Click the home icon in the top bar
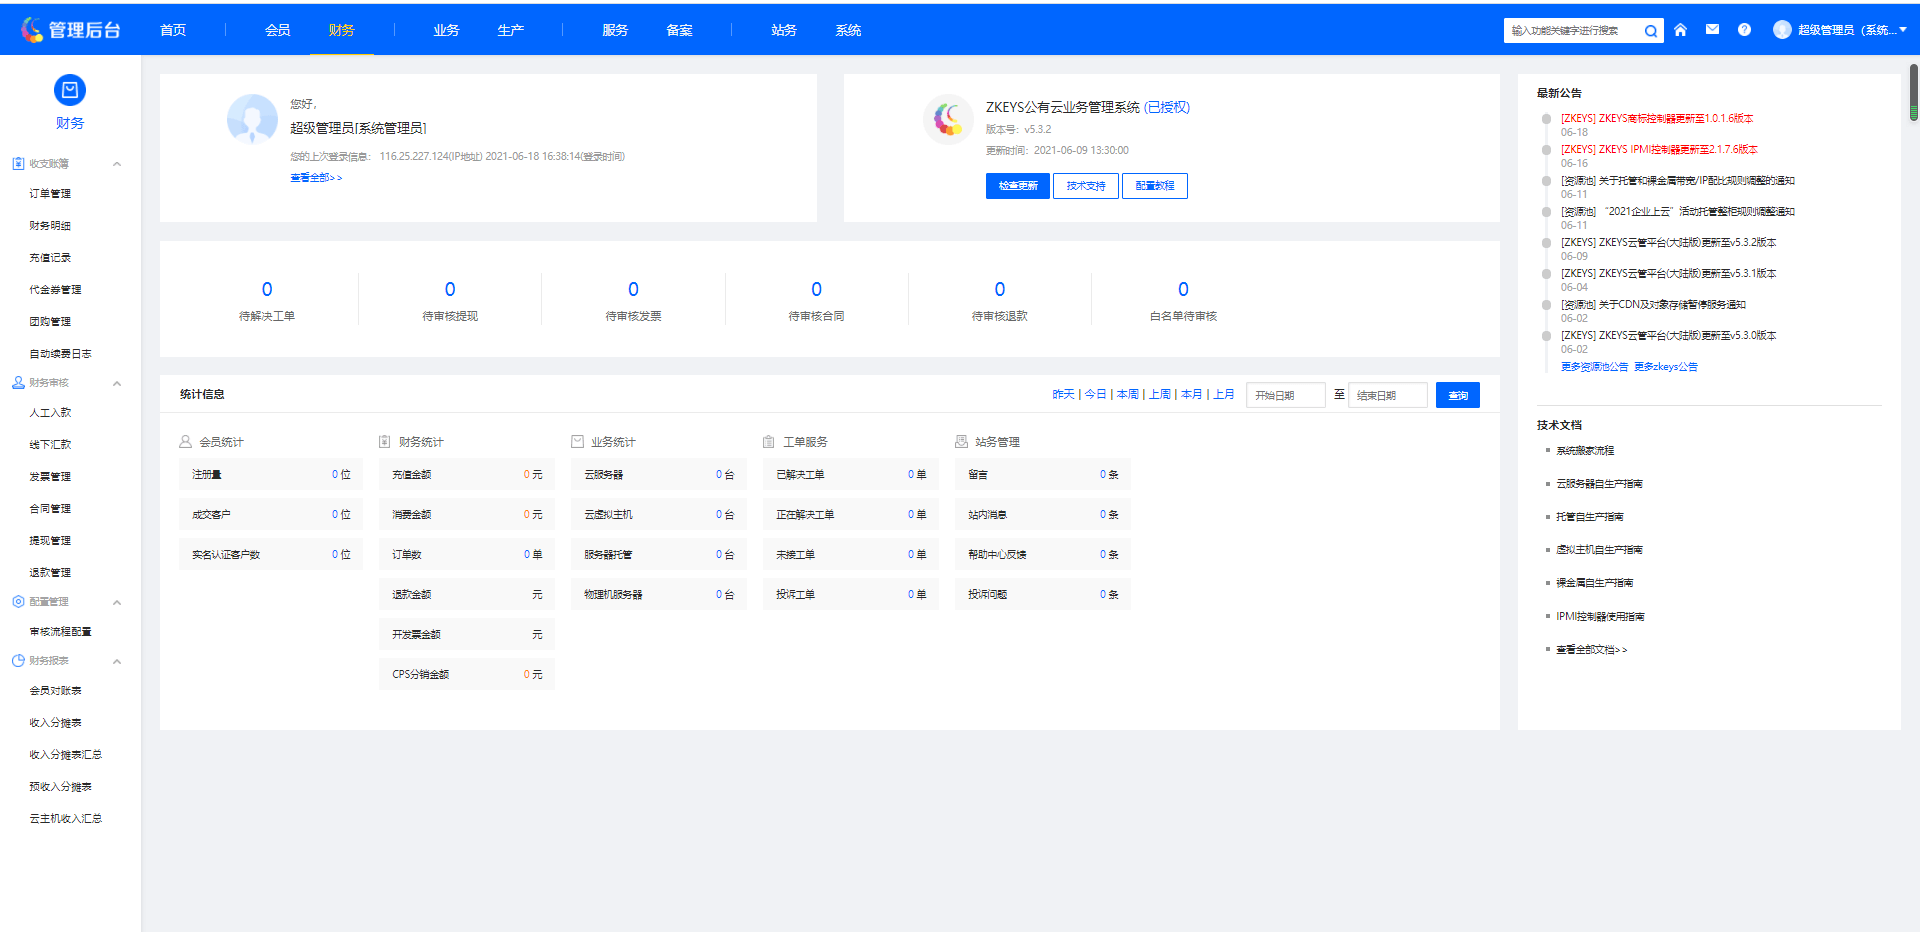The image size is (1920, 932). click(x=1680, y=30)
